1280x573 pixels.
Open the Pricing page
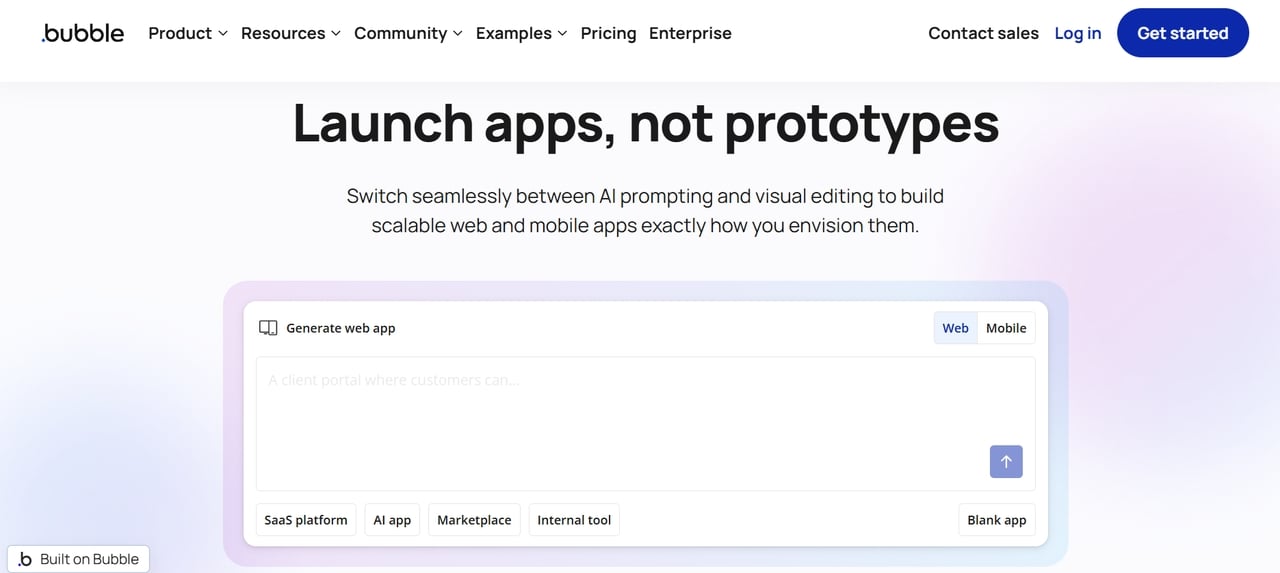(x=608, y=33)
